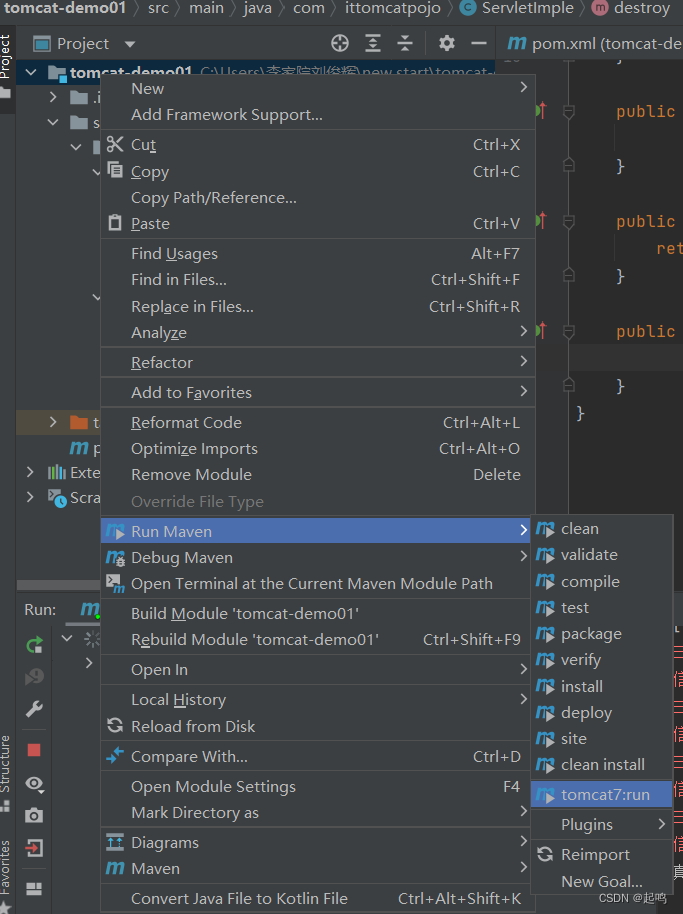Click ittomcatpojo in the breadcrumb path
Screen dimensions: 683x914
point(392,8)
